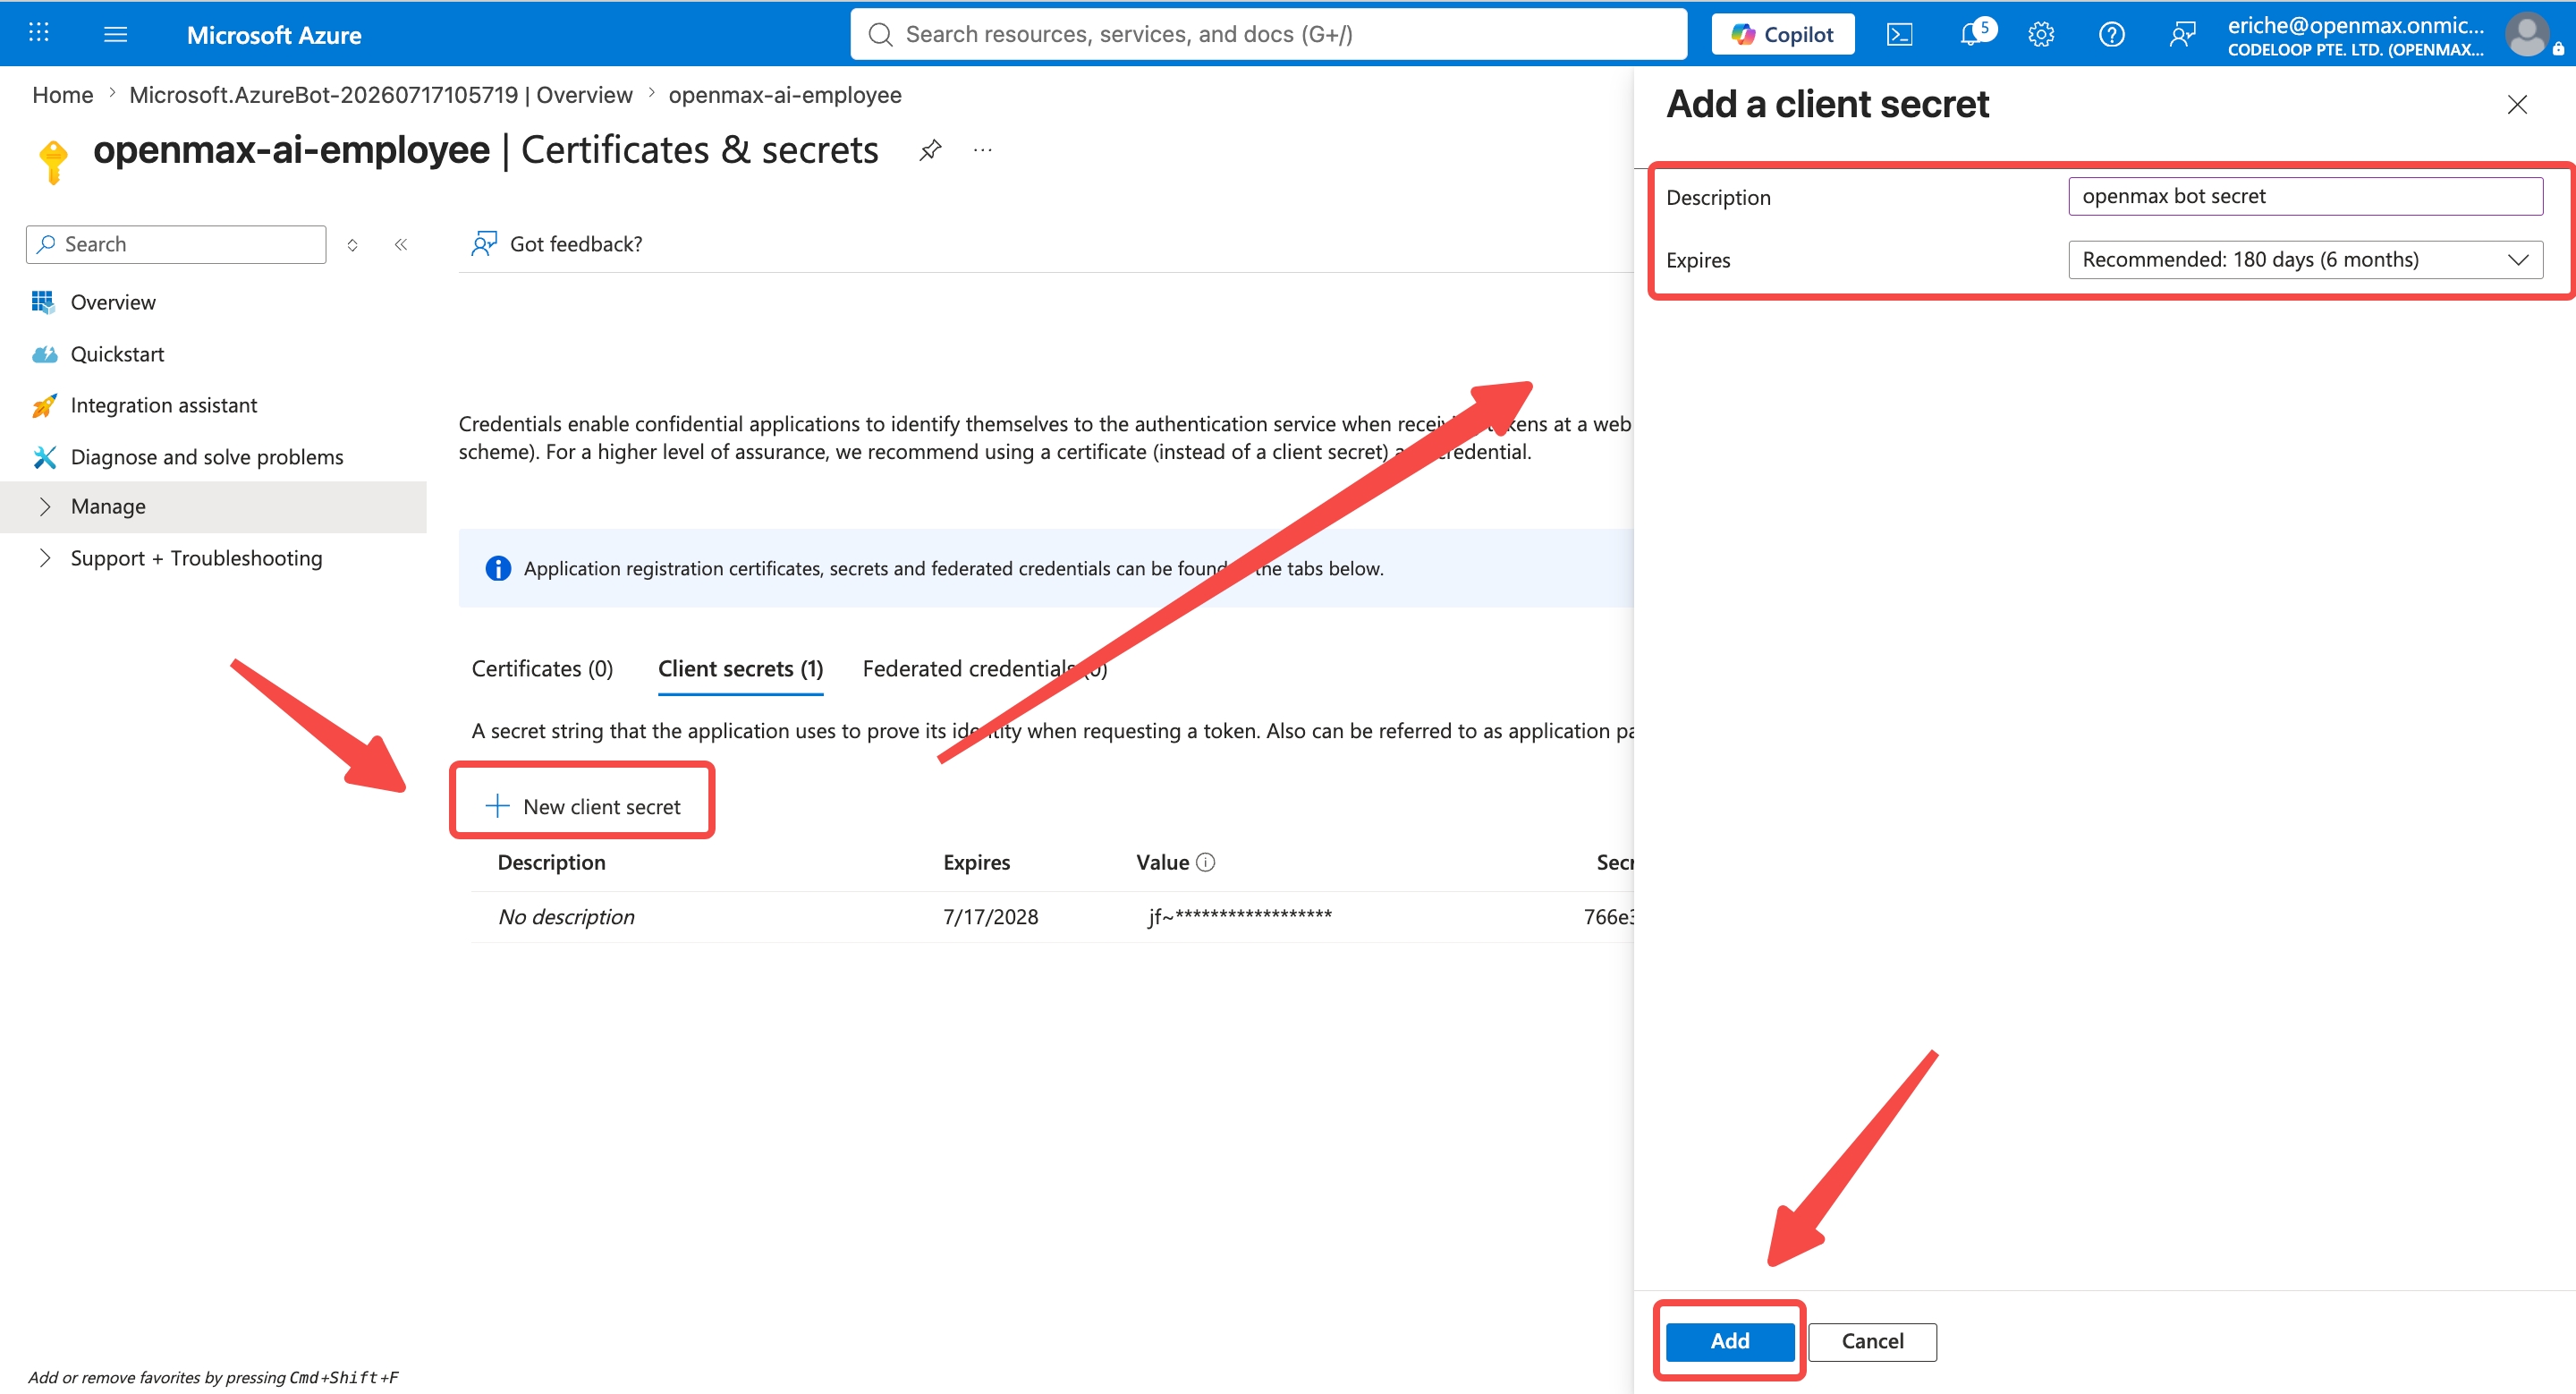Click the Add button
The width and height of the screenshot is (2576, 1394).
tap(1729, 1340)
